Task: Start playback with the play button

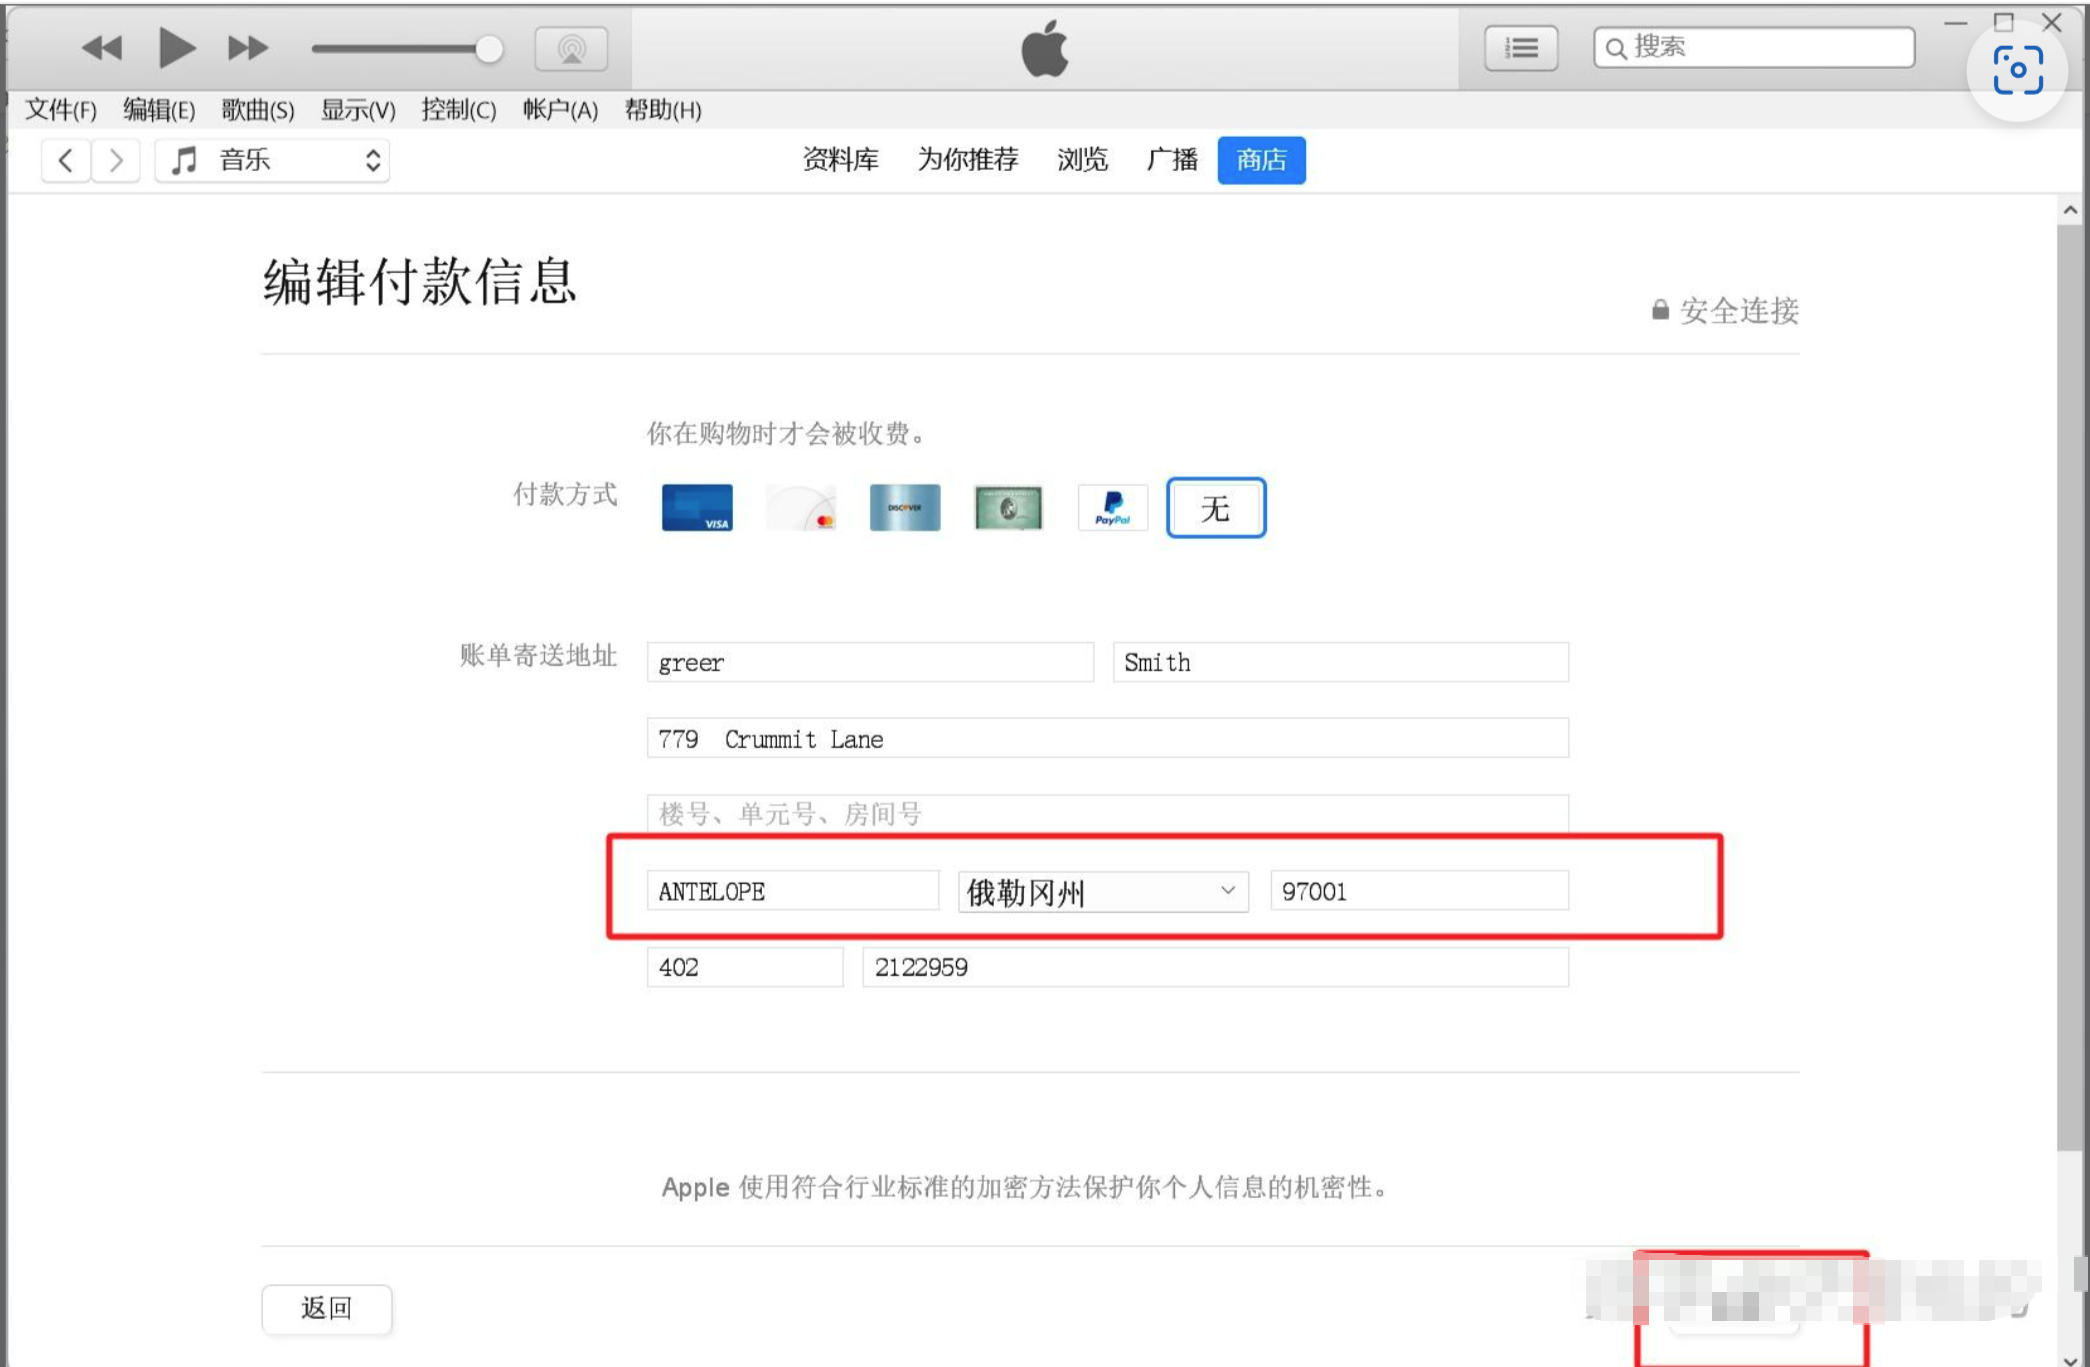Action: pos(177,47)
